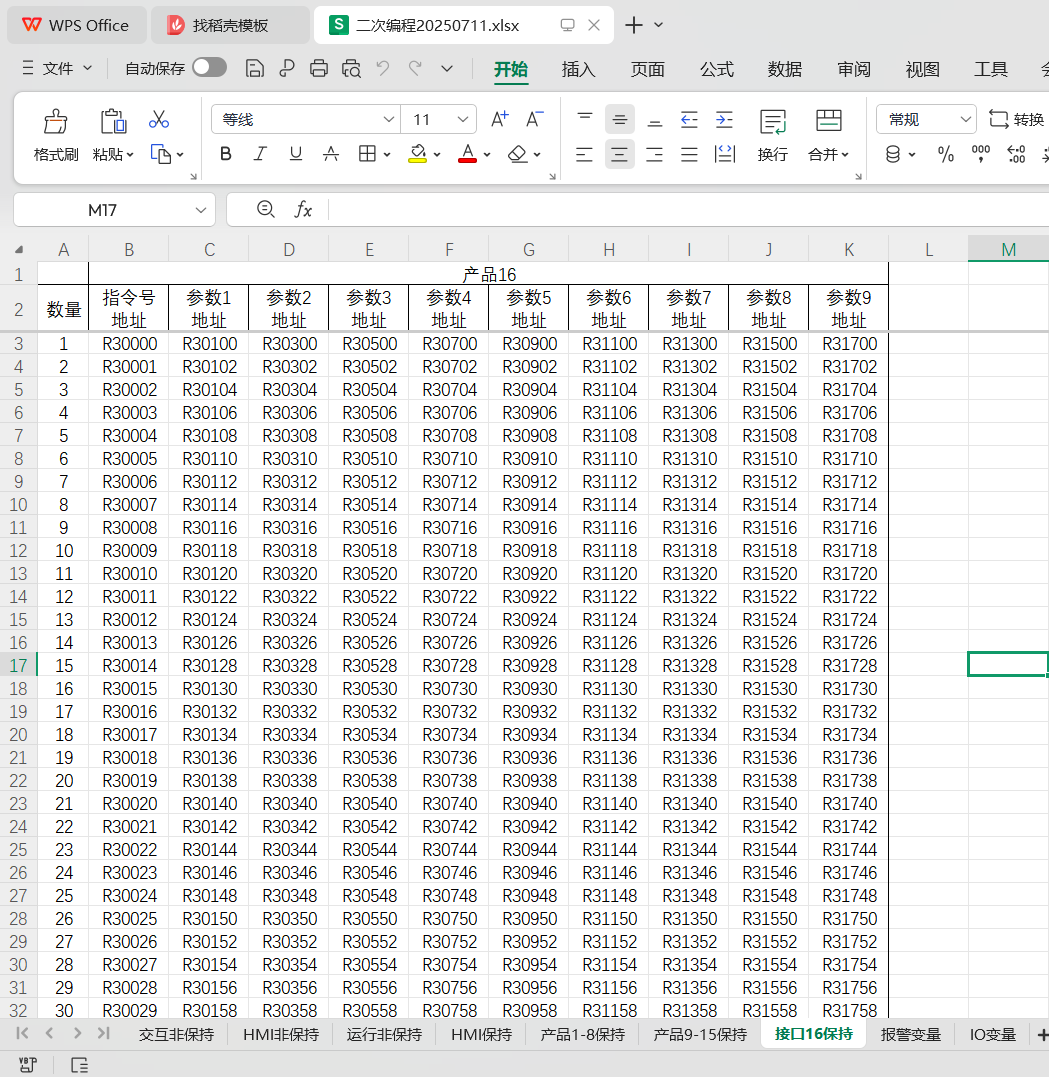Expand the number format dropdown 常规
The image size is (1049, 1077).
tap(965, 120)
